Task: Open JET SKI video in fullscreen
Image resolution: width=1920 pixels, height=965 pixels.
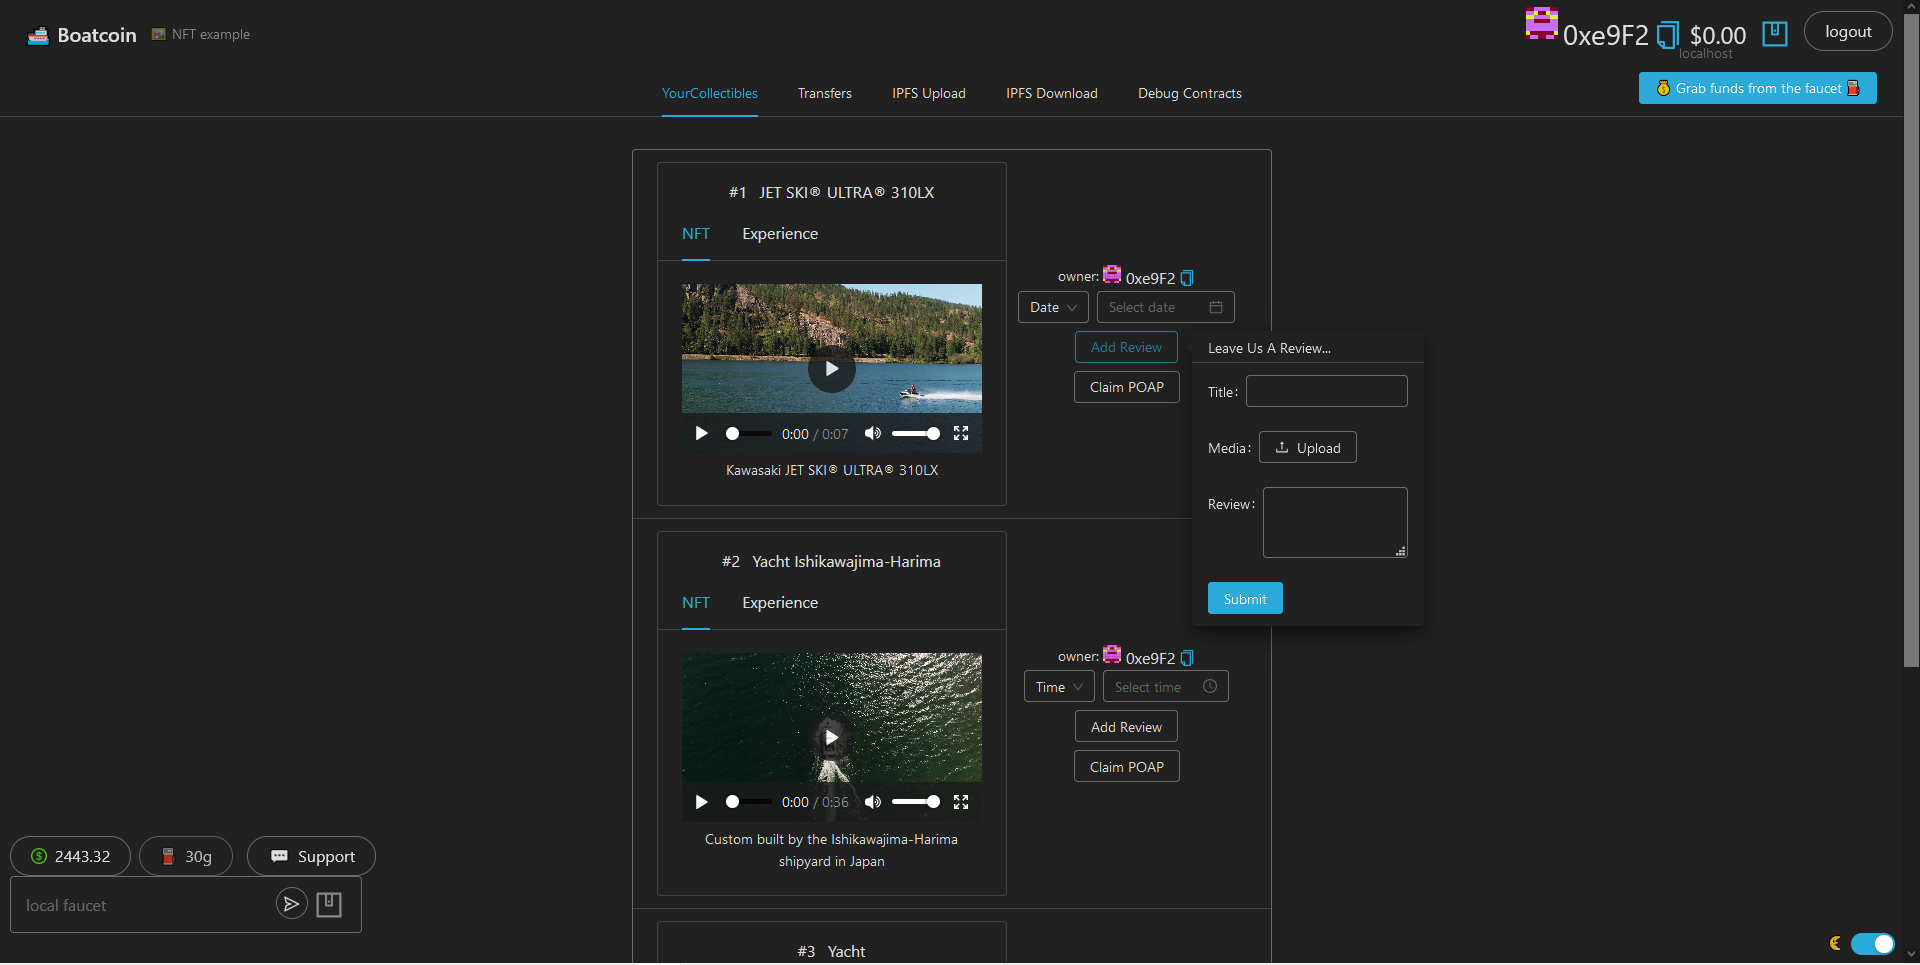Action: tap(961, 433)
